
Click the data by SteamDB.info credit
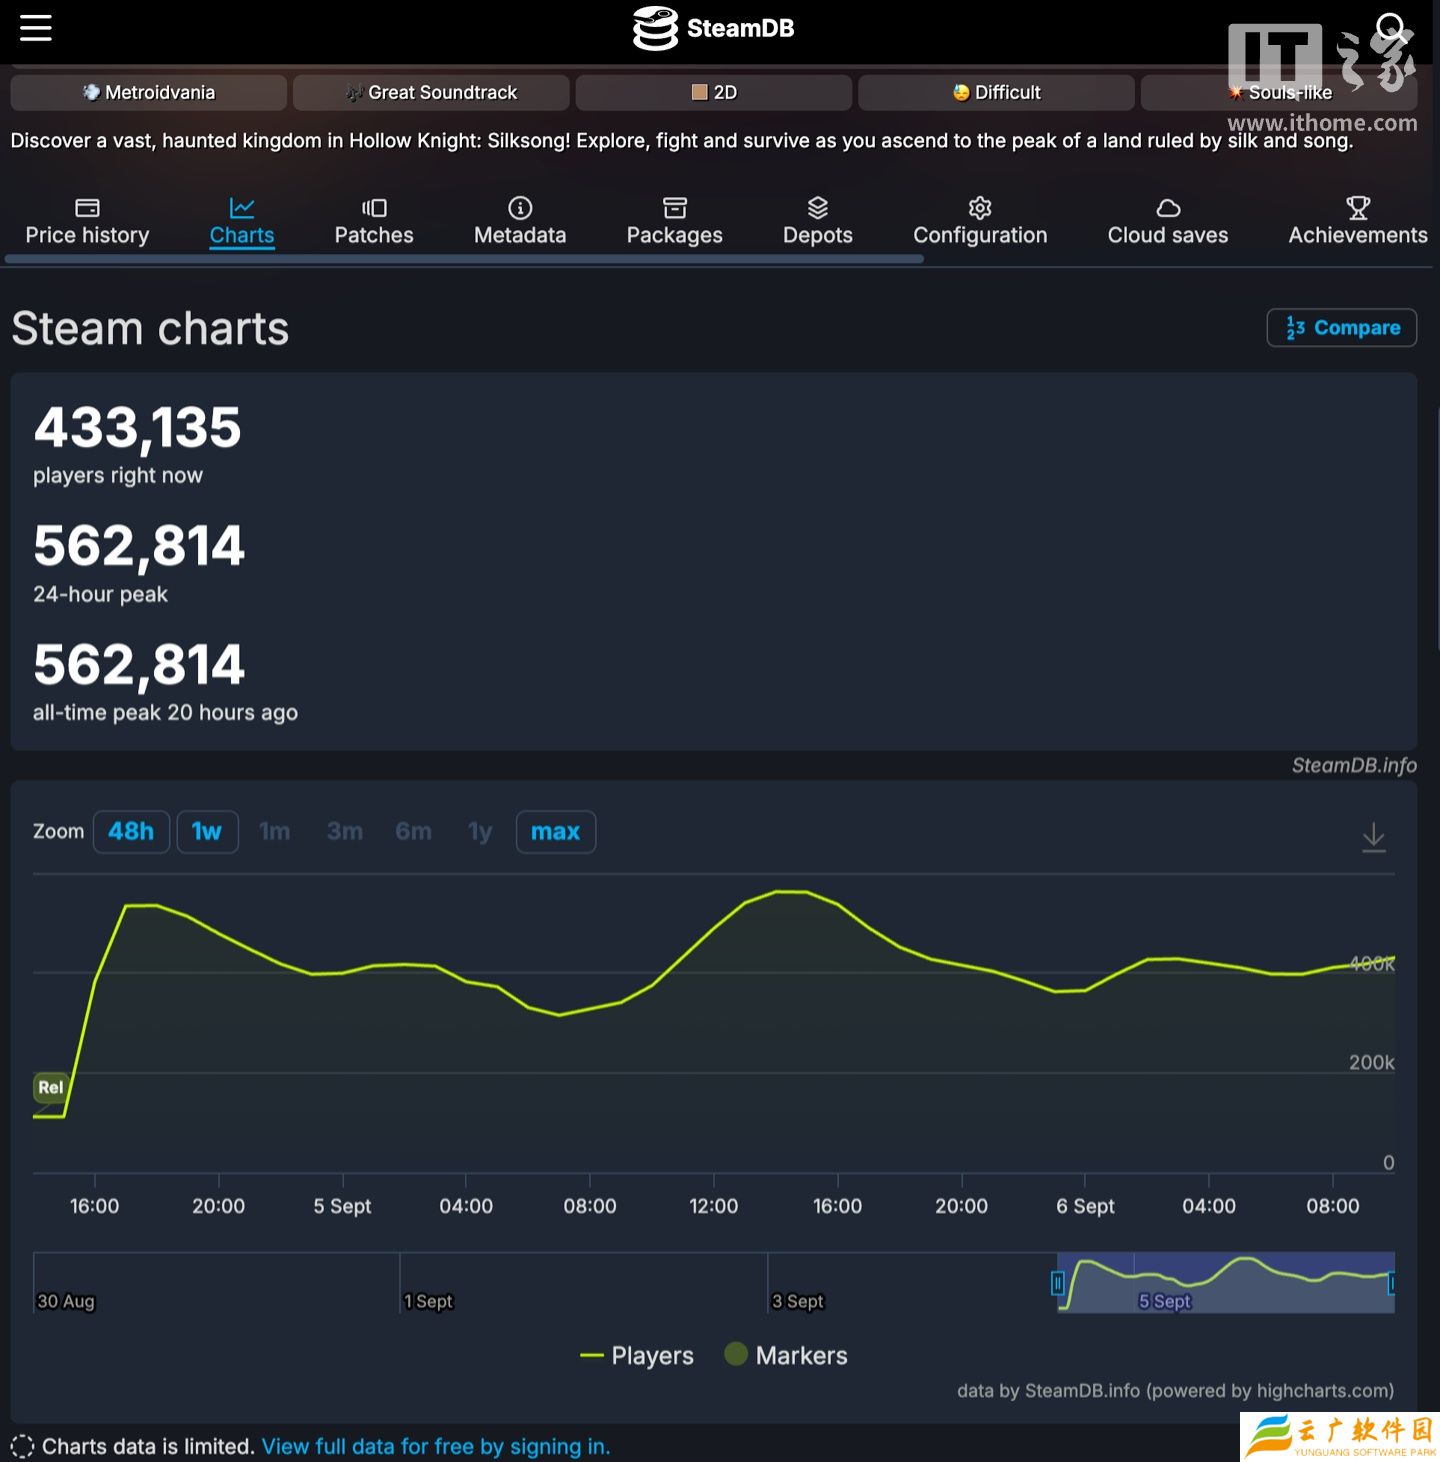coord(1175,1391)
